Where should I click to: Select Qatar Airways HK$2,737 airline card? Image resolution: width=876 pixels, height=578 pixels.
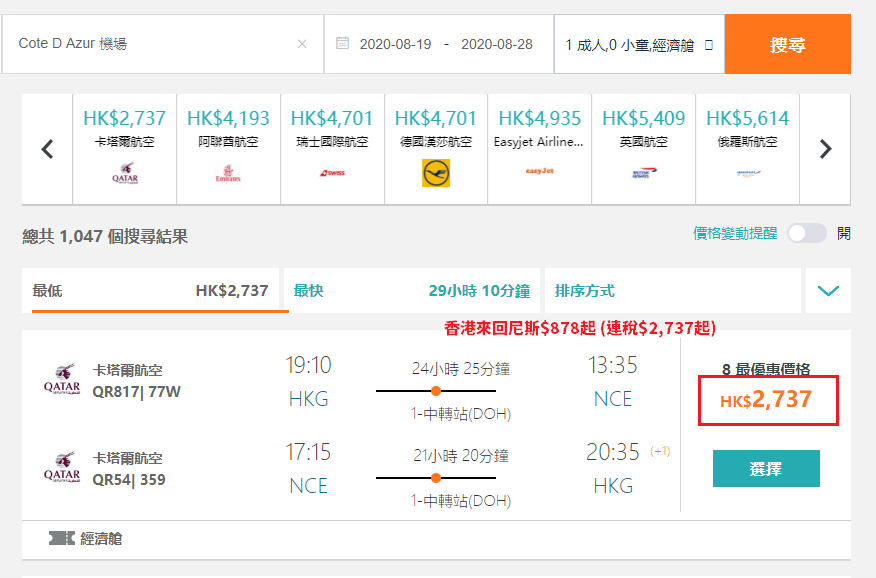[125, 149]
